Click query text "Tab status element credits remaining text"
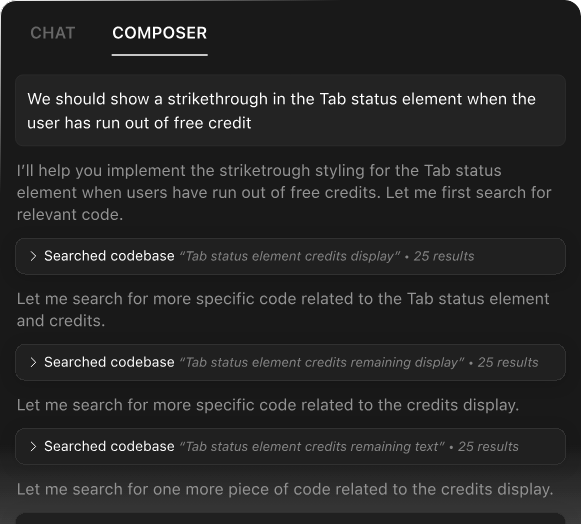This screenshot has height=524, width=581. [312, 446]
